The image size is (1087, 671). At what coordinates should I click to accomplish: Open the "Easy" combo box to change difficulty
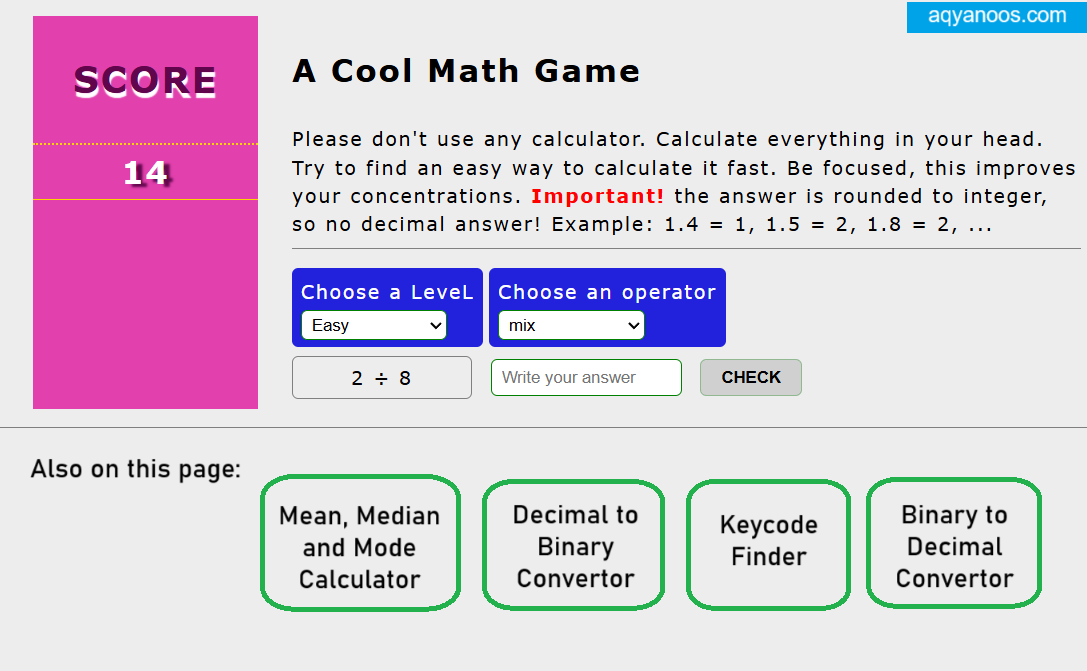point(373,325)
